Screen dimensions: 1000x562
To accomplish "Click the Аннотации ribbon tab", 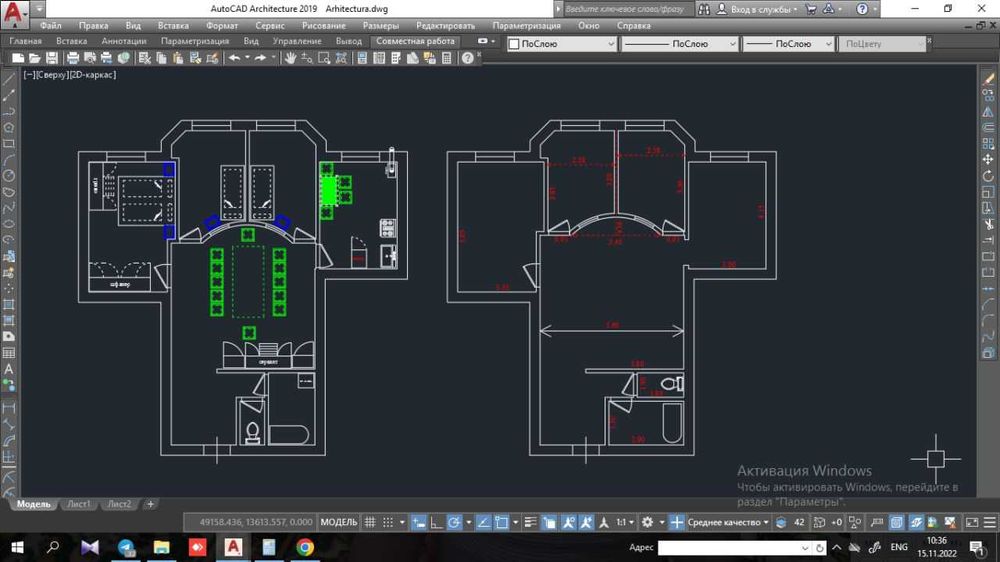I will 124,41.
